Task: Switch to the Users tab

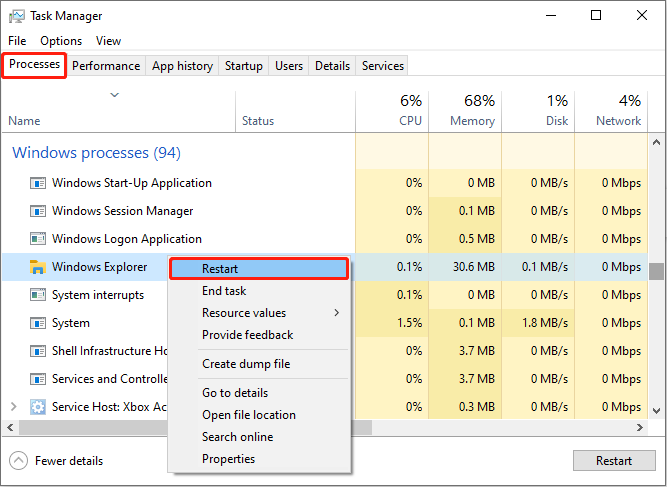Action: (289, 66)
